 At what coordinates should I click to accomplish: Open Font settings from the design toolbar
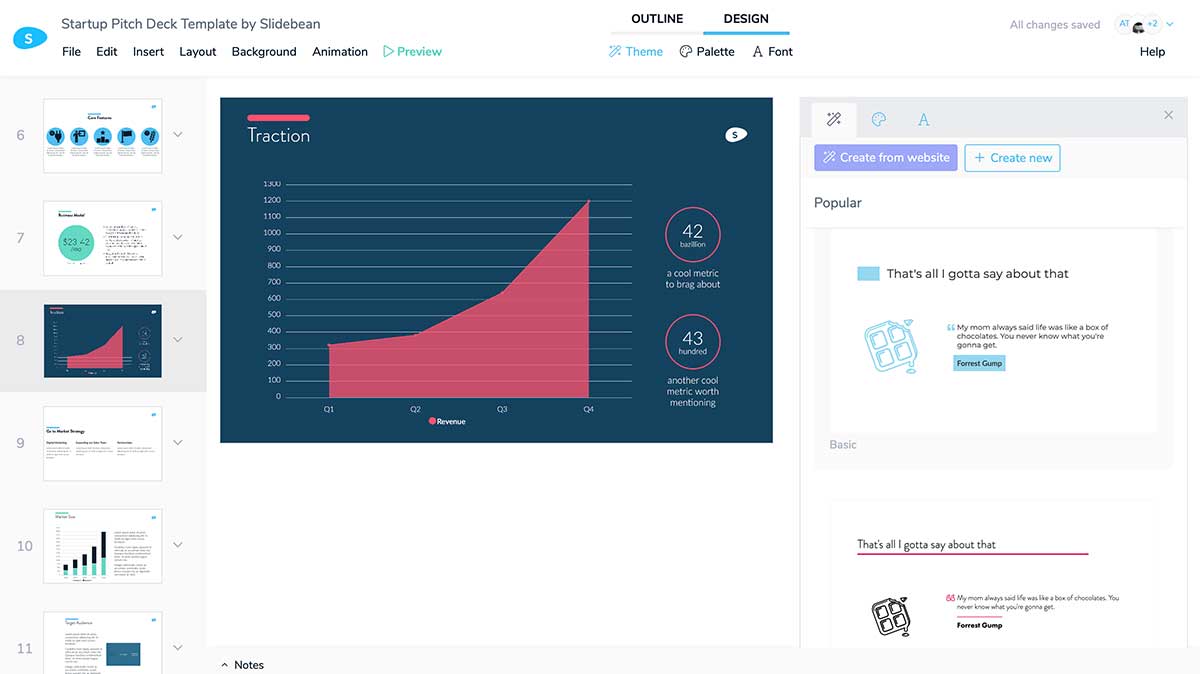(772, 51)
